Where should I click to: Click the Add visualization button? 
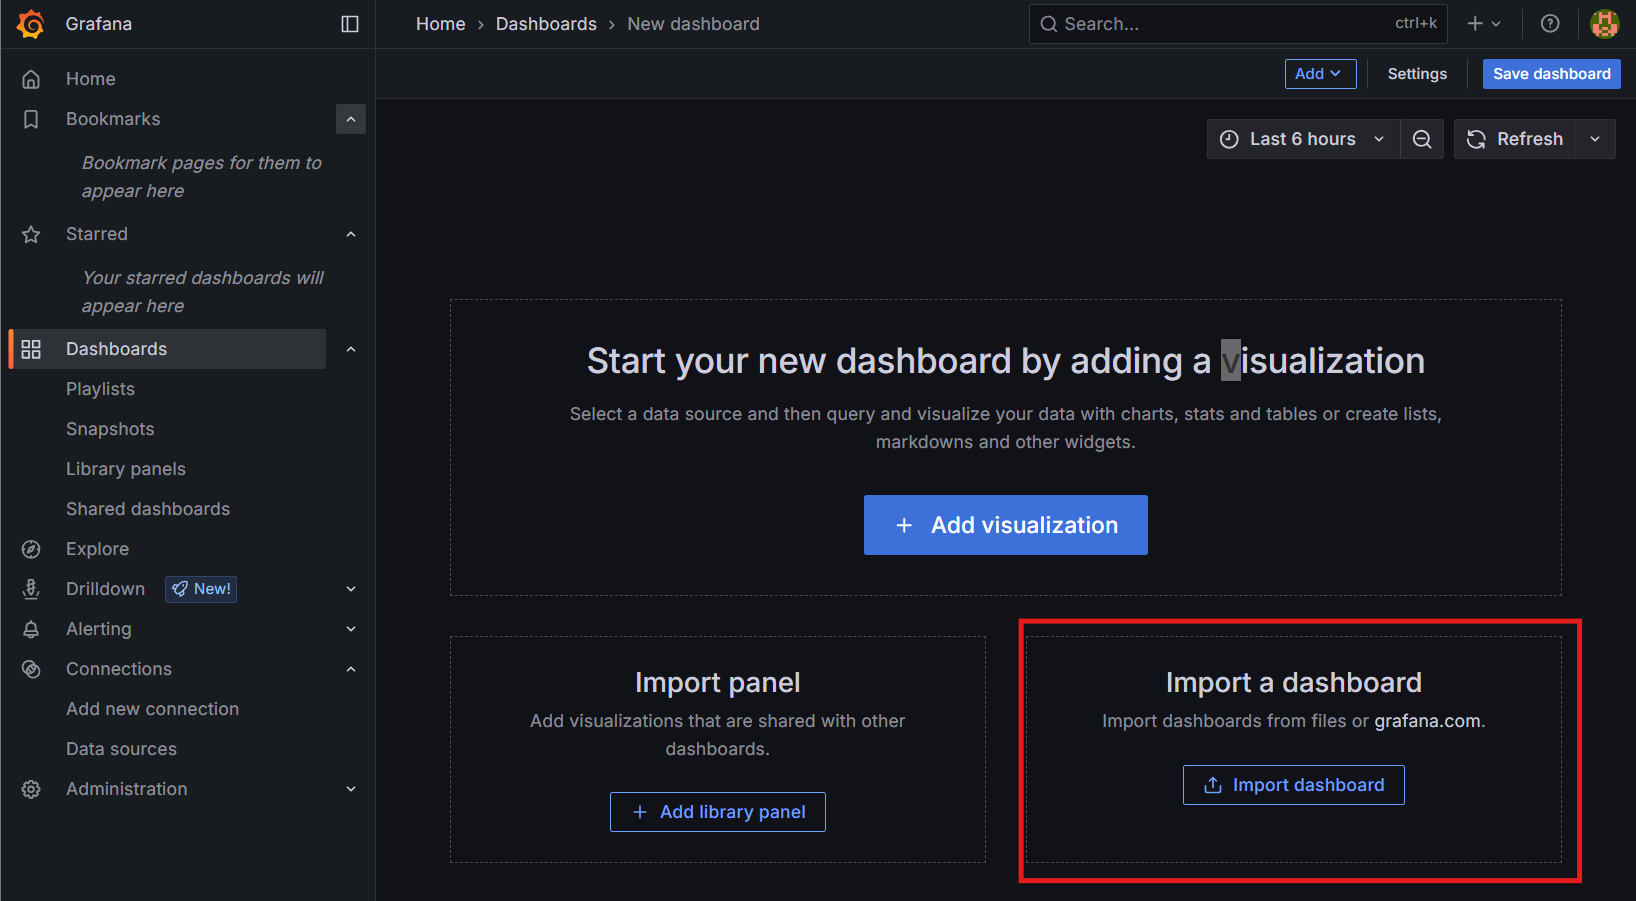click(1005, 525)
